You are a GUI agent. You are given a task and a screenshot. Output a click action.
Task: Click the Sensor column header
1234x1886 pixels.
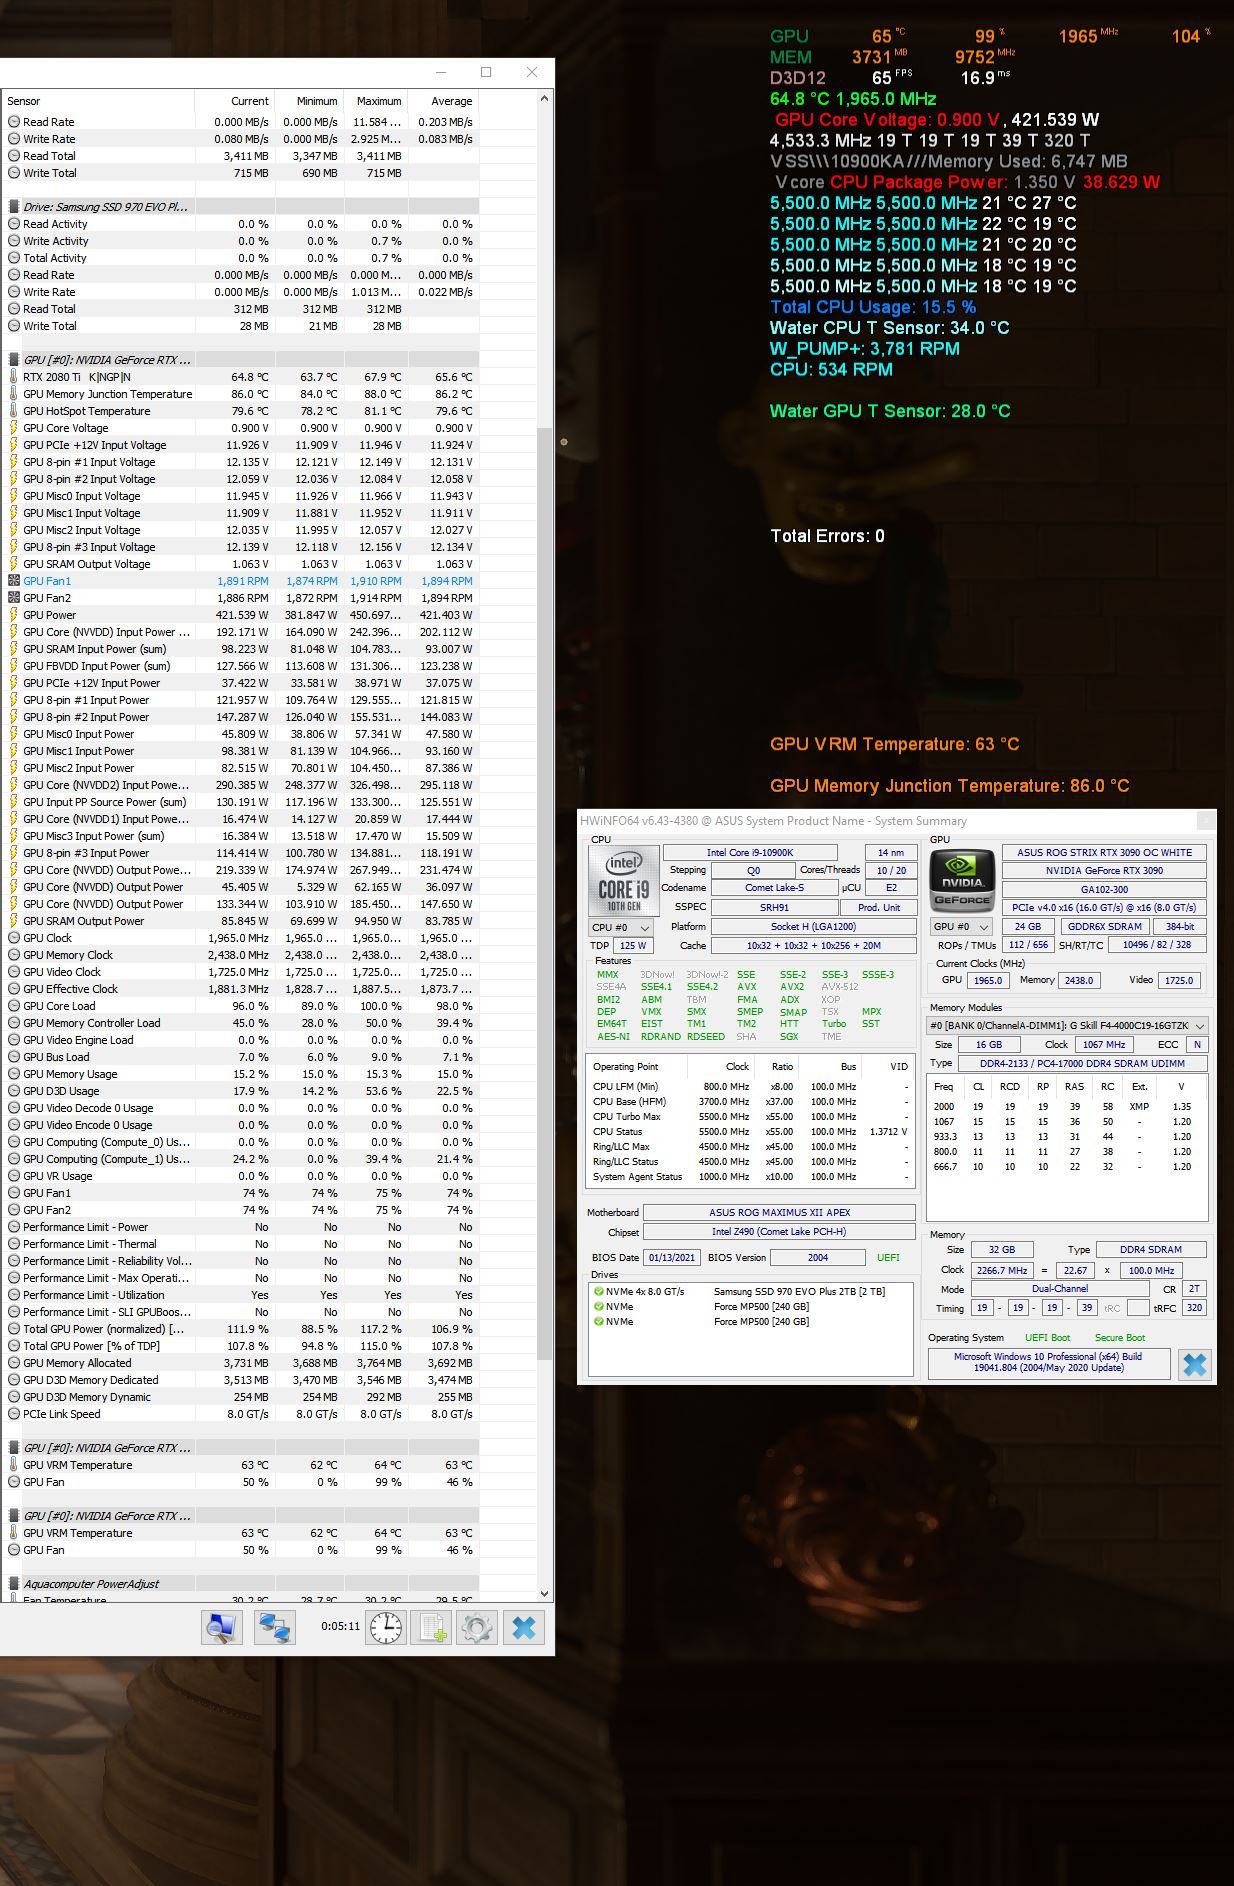click(x=97, y=101)
